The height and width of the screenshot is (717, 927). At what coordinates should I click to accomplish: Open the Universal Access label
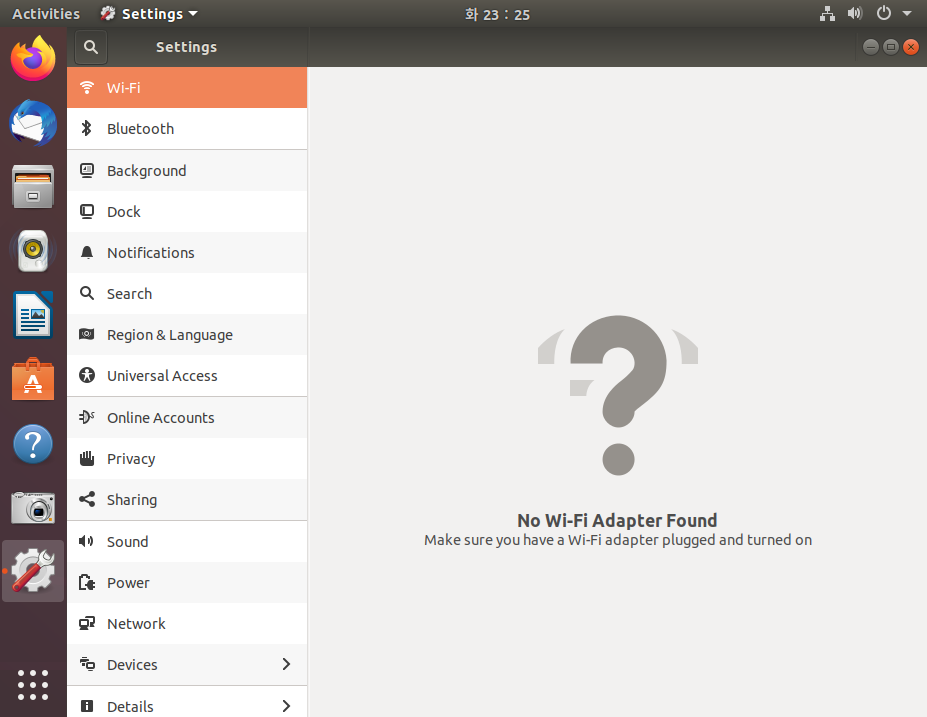[x=162, y=375]
